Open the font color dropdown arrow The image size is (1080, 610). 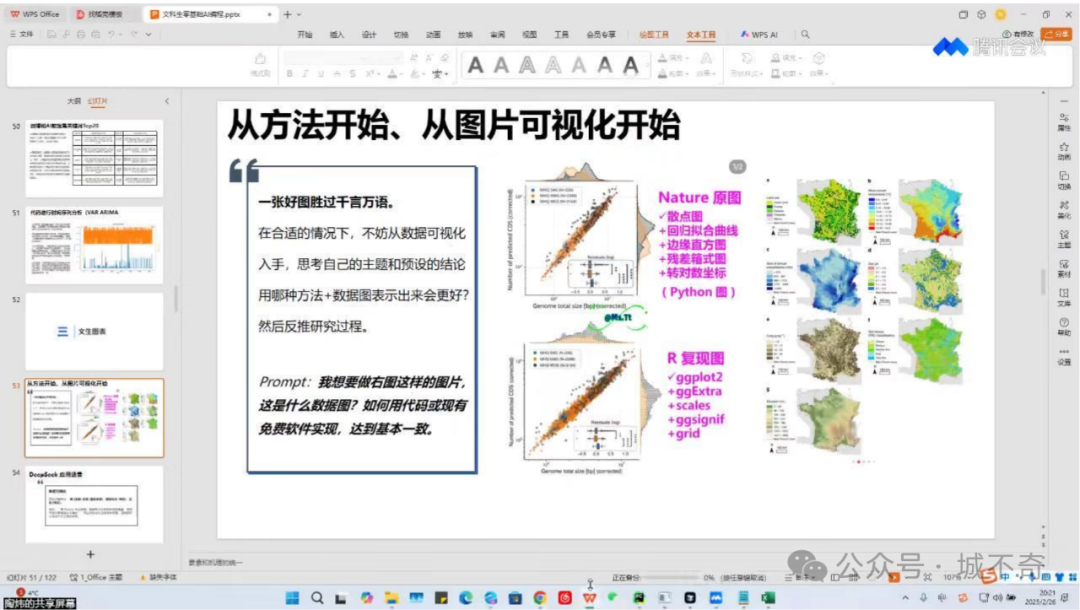[401, 74]
